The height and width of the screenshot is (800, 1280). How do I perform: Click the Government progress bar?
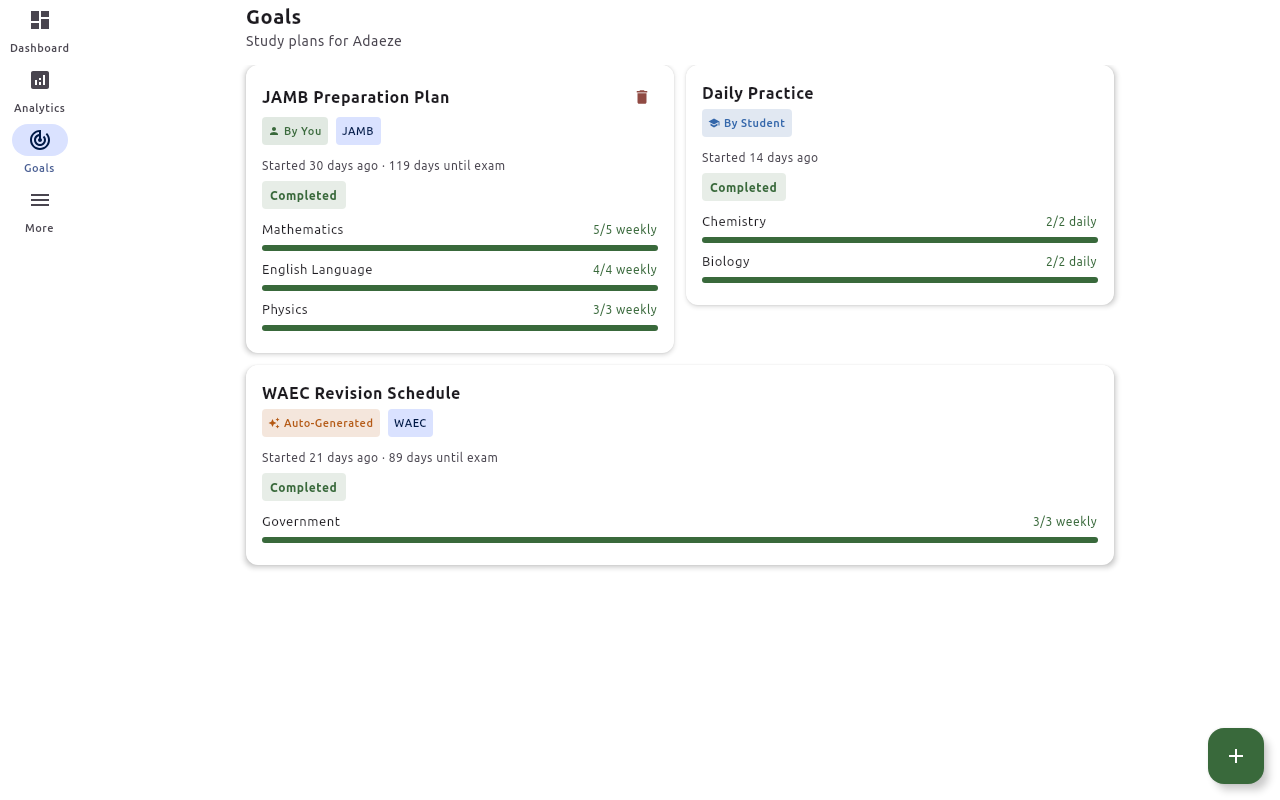[x=680, y=540]
